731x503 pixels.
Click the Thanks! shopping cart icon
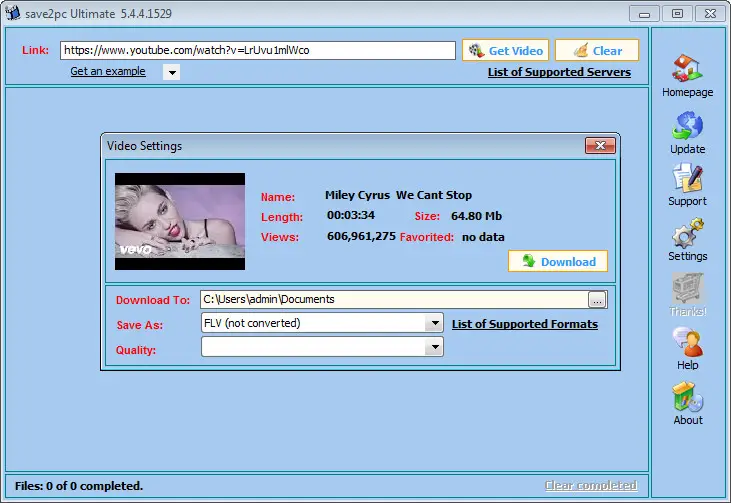point(687,288)
